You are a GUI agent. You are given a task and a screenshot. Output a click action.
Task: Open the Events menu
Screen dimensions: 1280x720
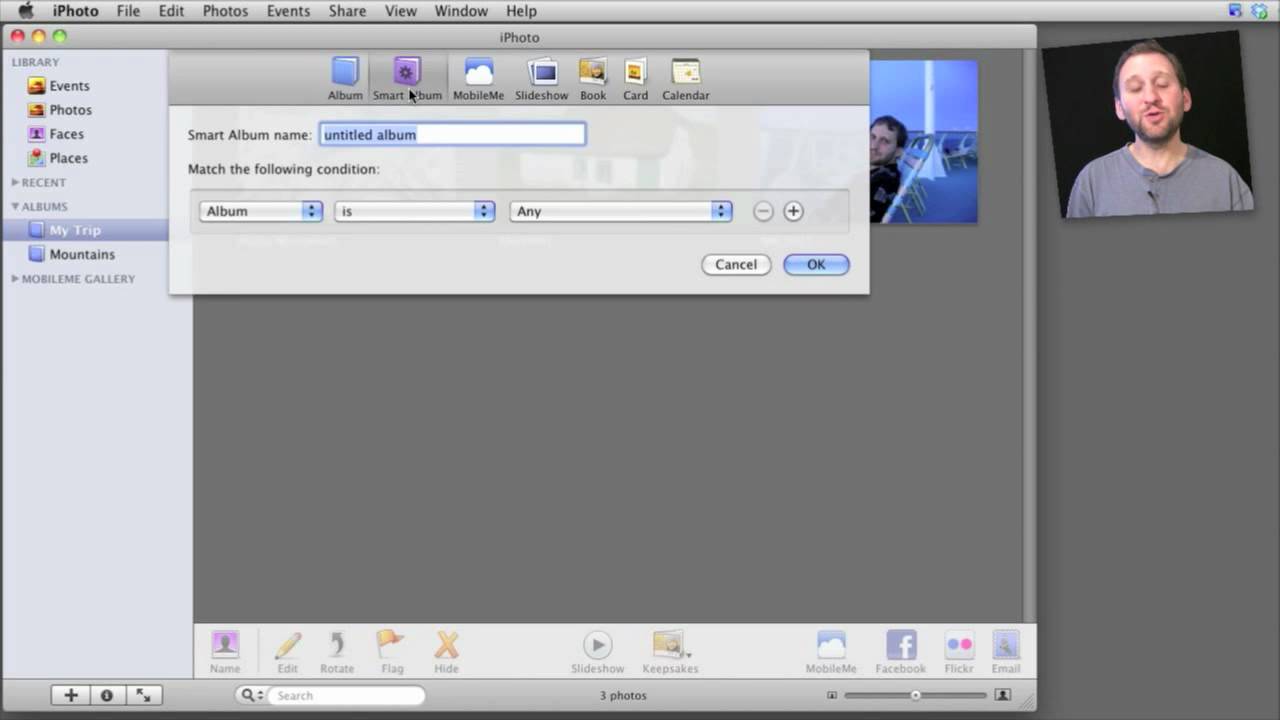(x=288, y=11)
